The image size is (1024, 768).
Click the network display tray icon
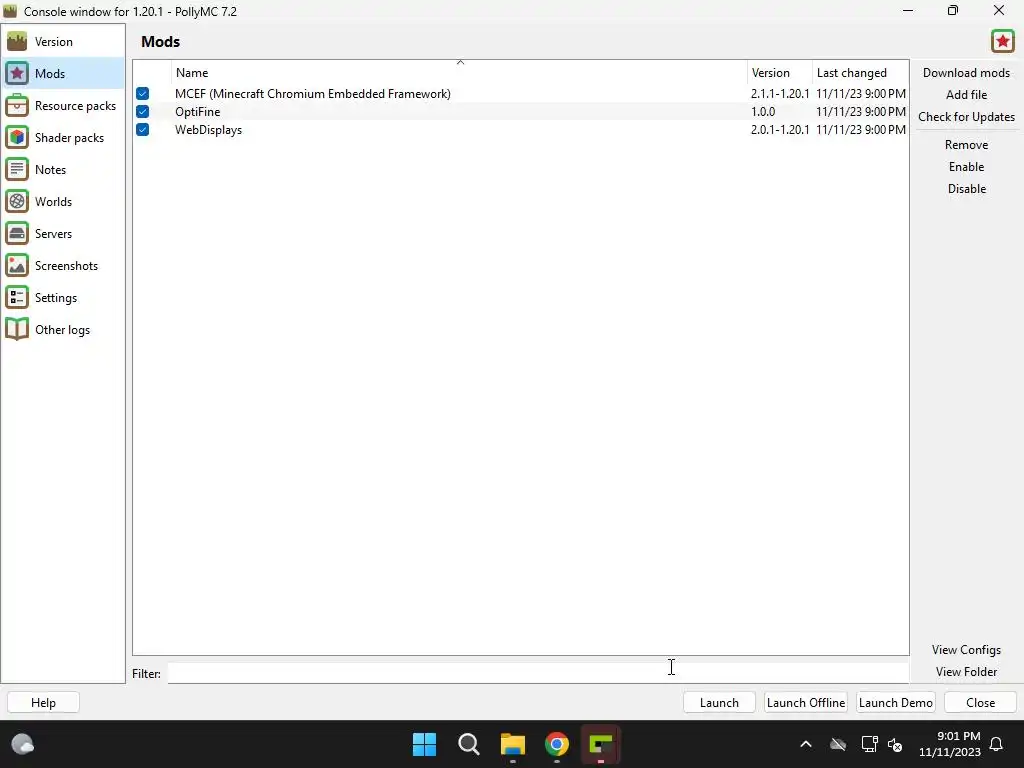pos(869,744)
